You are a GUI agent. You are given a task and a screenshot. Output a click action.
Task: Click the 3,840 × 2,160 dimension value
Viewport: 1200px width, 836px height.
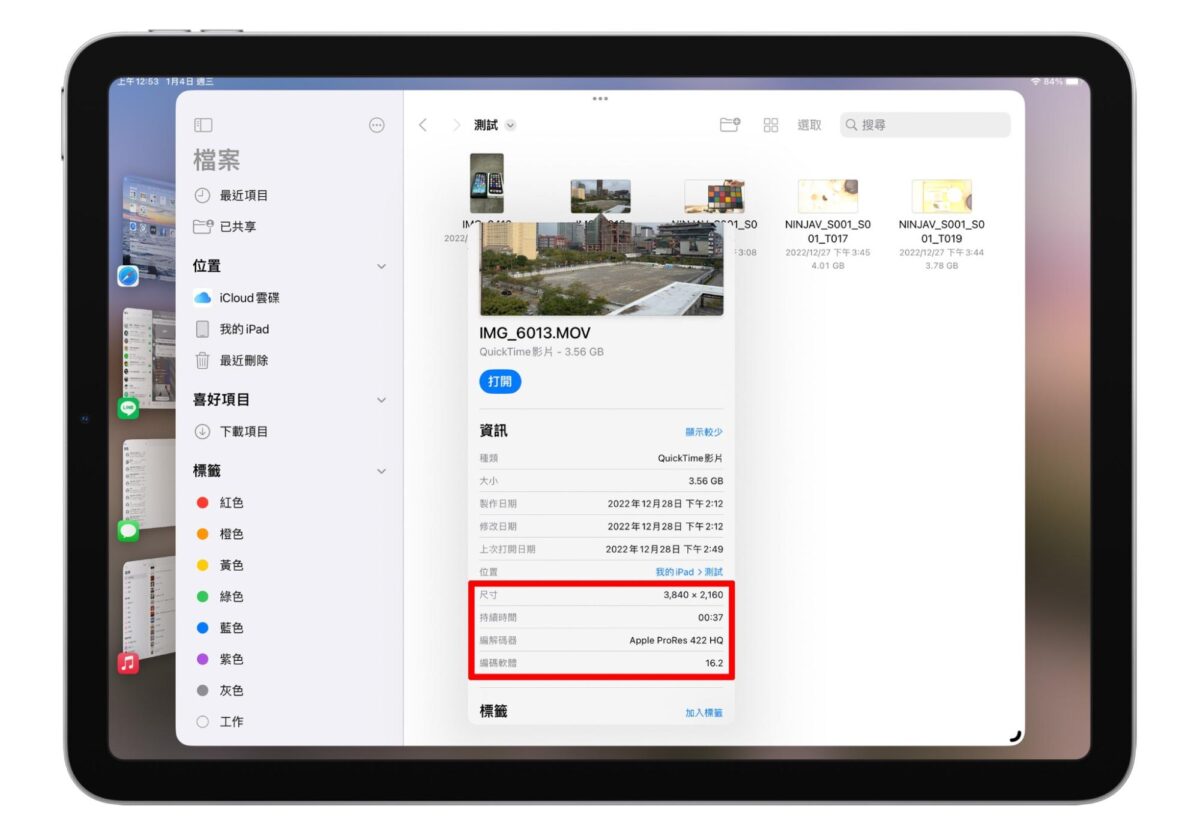tap(693, 595)
